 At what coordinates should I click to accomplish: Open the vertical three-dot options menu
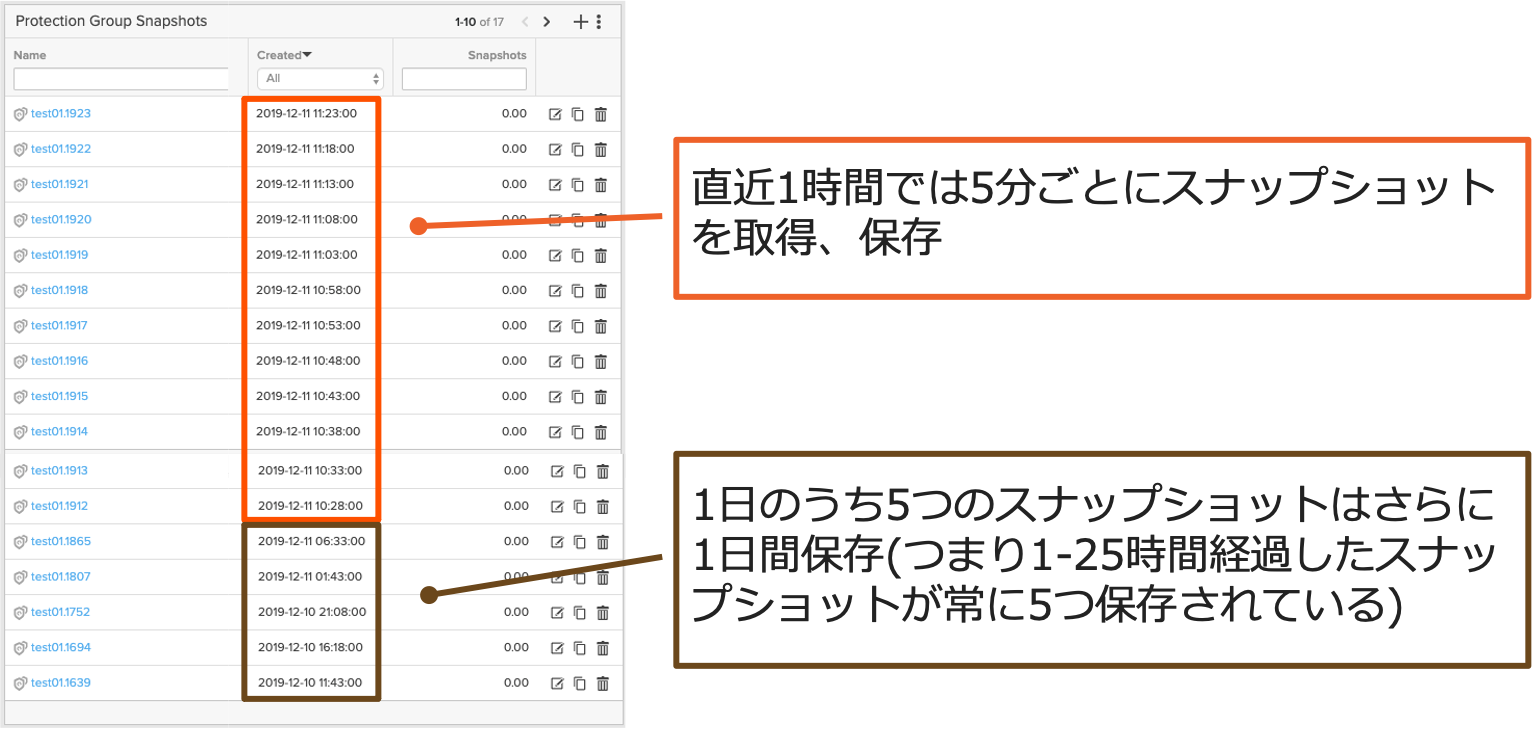click(599, 22)
